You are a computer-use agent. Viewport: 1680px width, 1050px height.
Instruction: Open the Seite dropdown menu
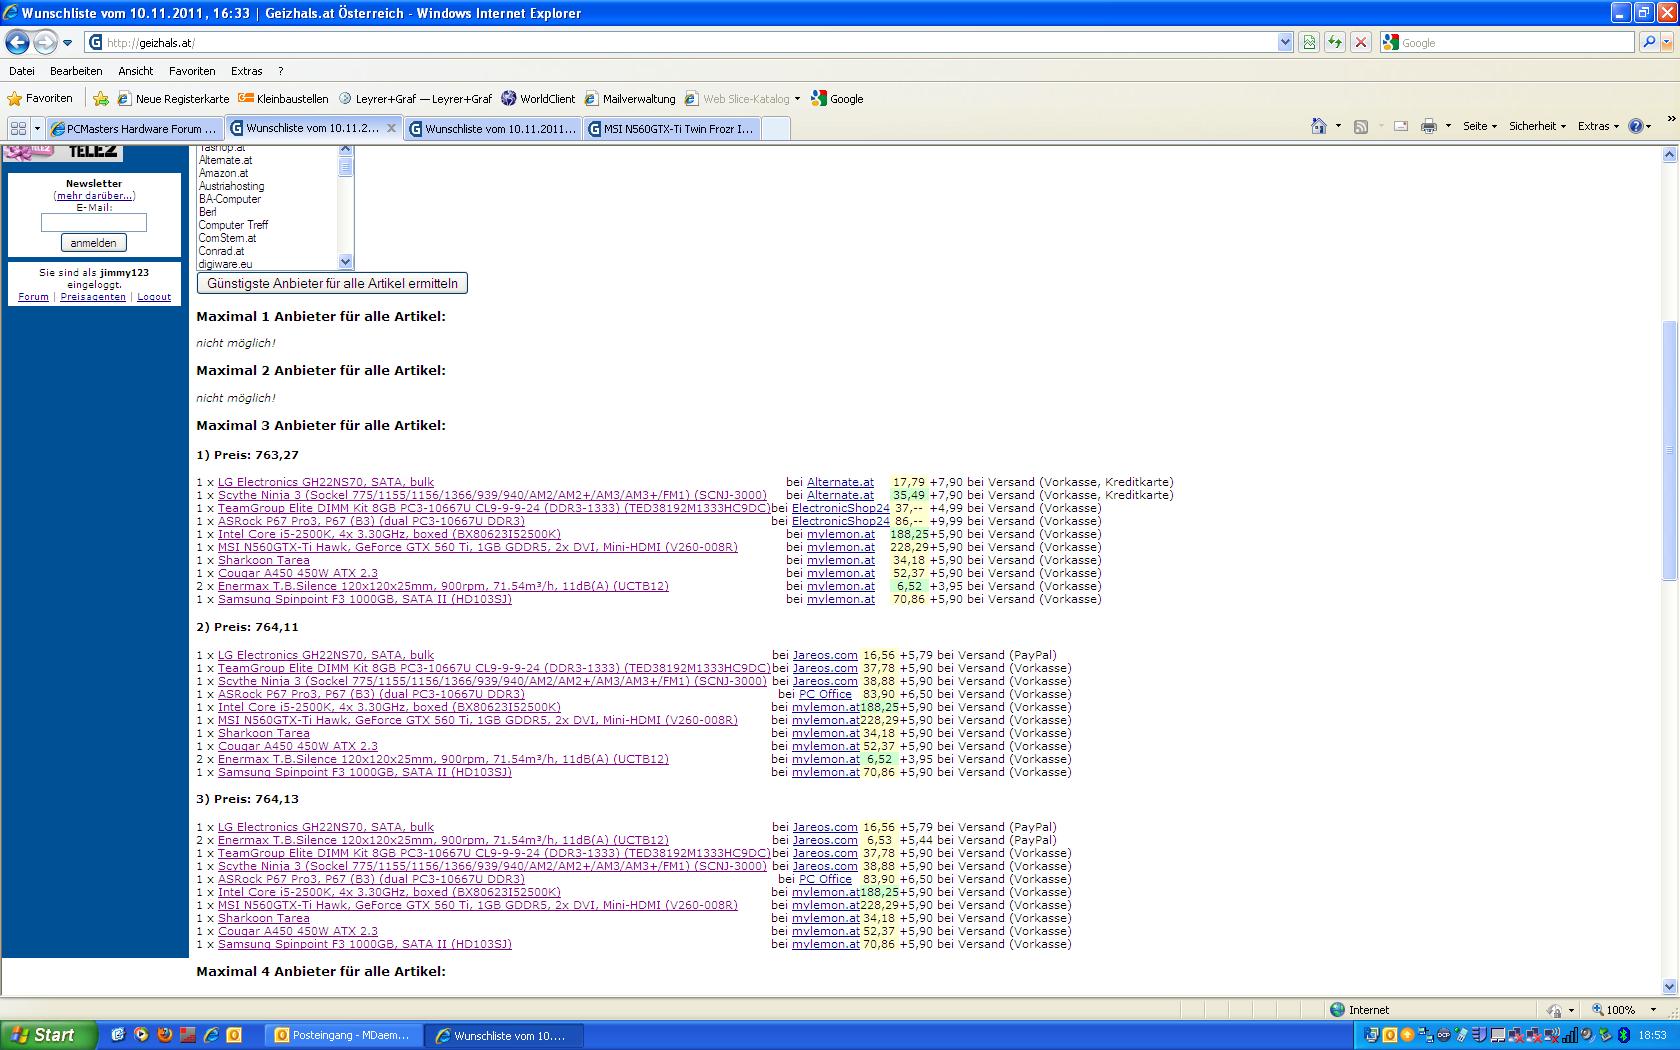(x=1480, y=126)
